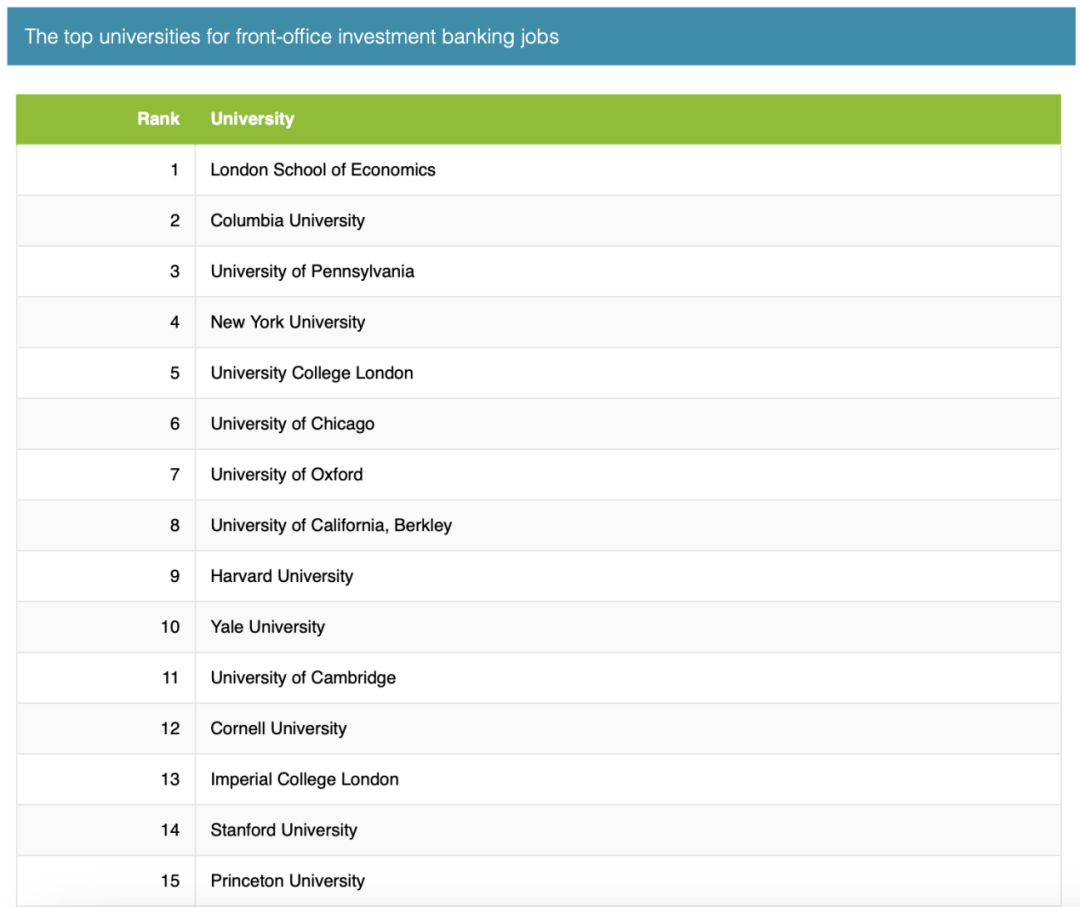Select the Columbia University cell

click(627, 220)
